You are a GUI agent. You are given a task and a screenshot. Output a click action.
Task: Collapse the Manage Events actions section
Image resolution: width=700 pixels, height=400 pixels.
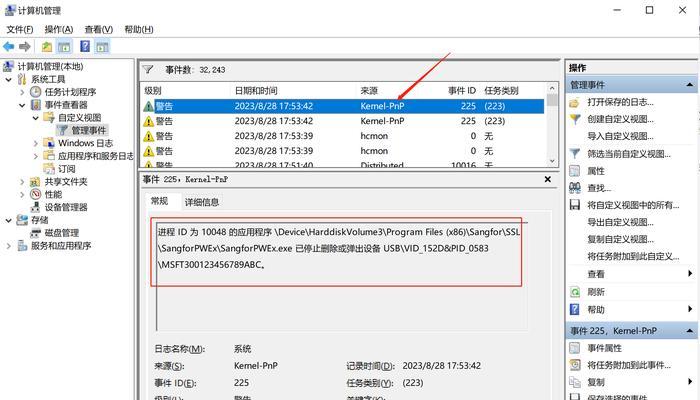690,85
